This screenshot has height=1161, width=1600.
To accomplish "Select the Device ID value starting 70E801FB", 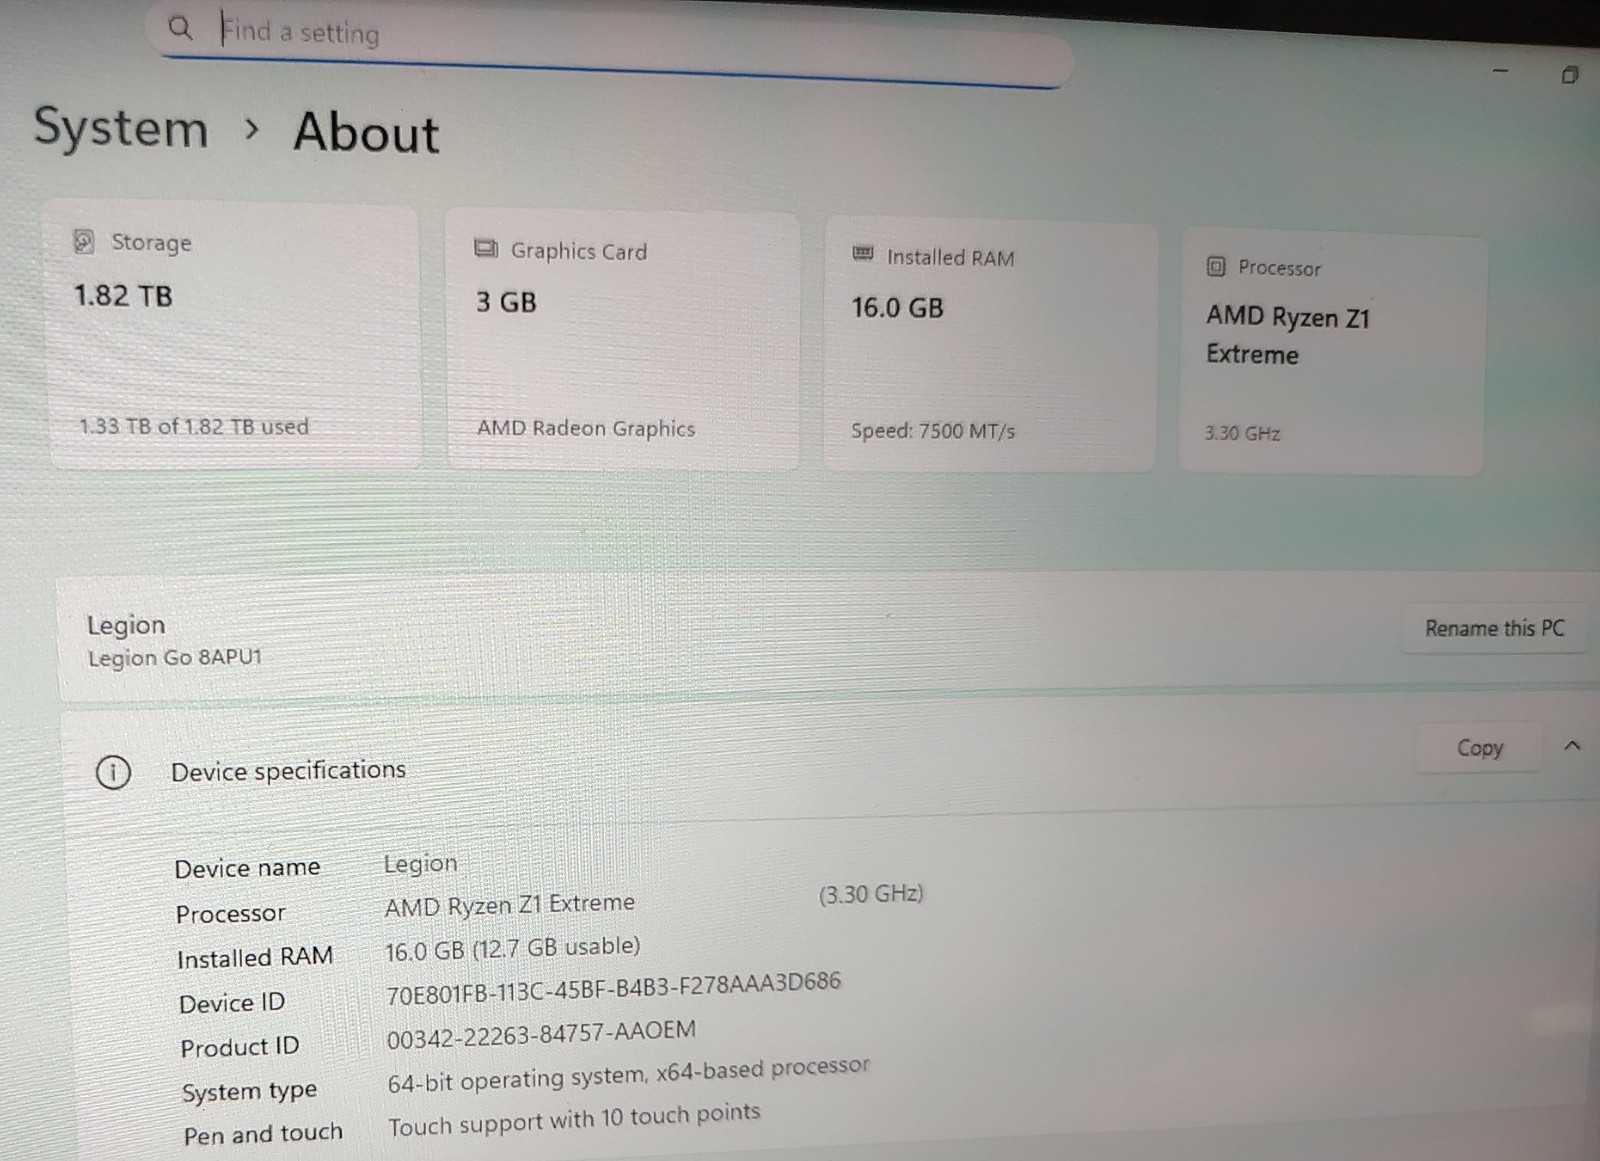I will [614, 989].
